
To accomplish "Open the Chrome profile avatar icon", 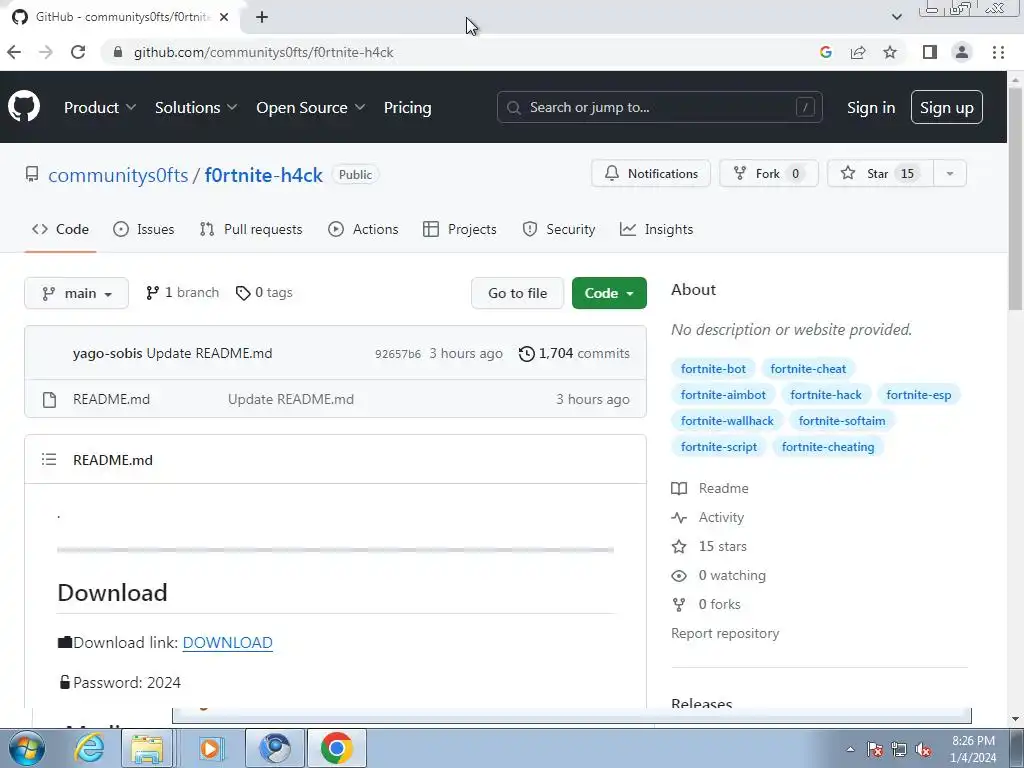I will coord(961,52).
